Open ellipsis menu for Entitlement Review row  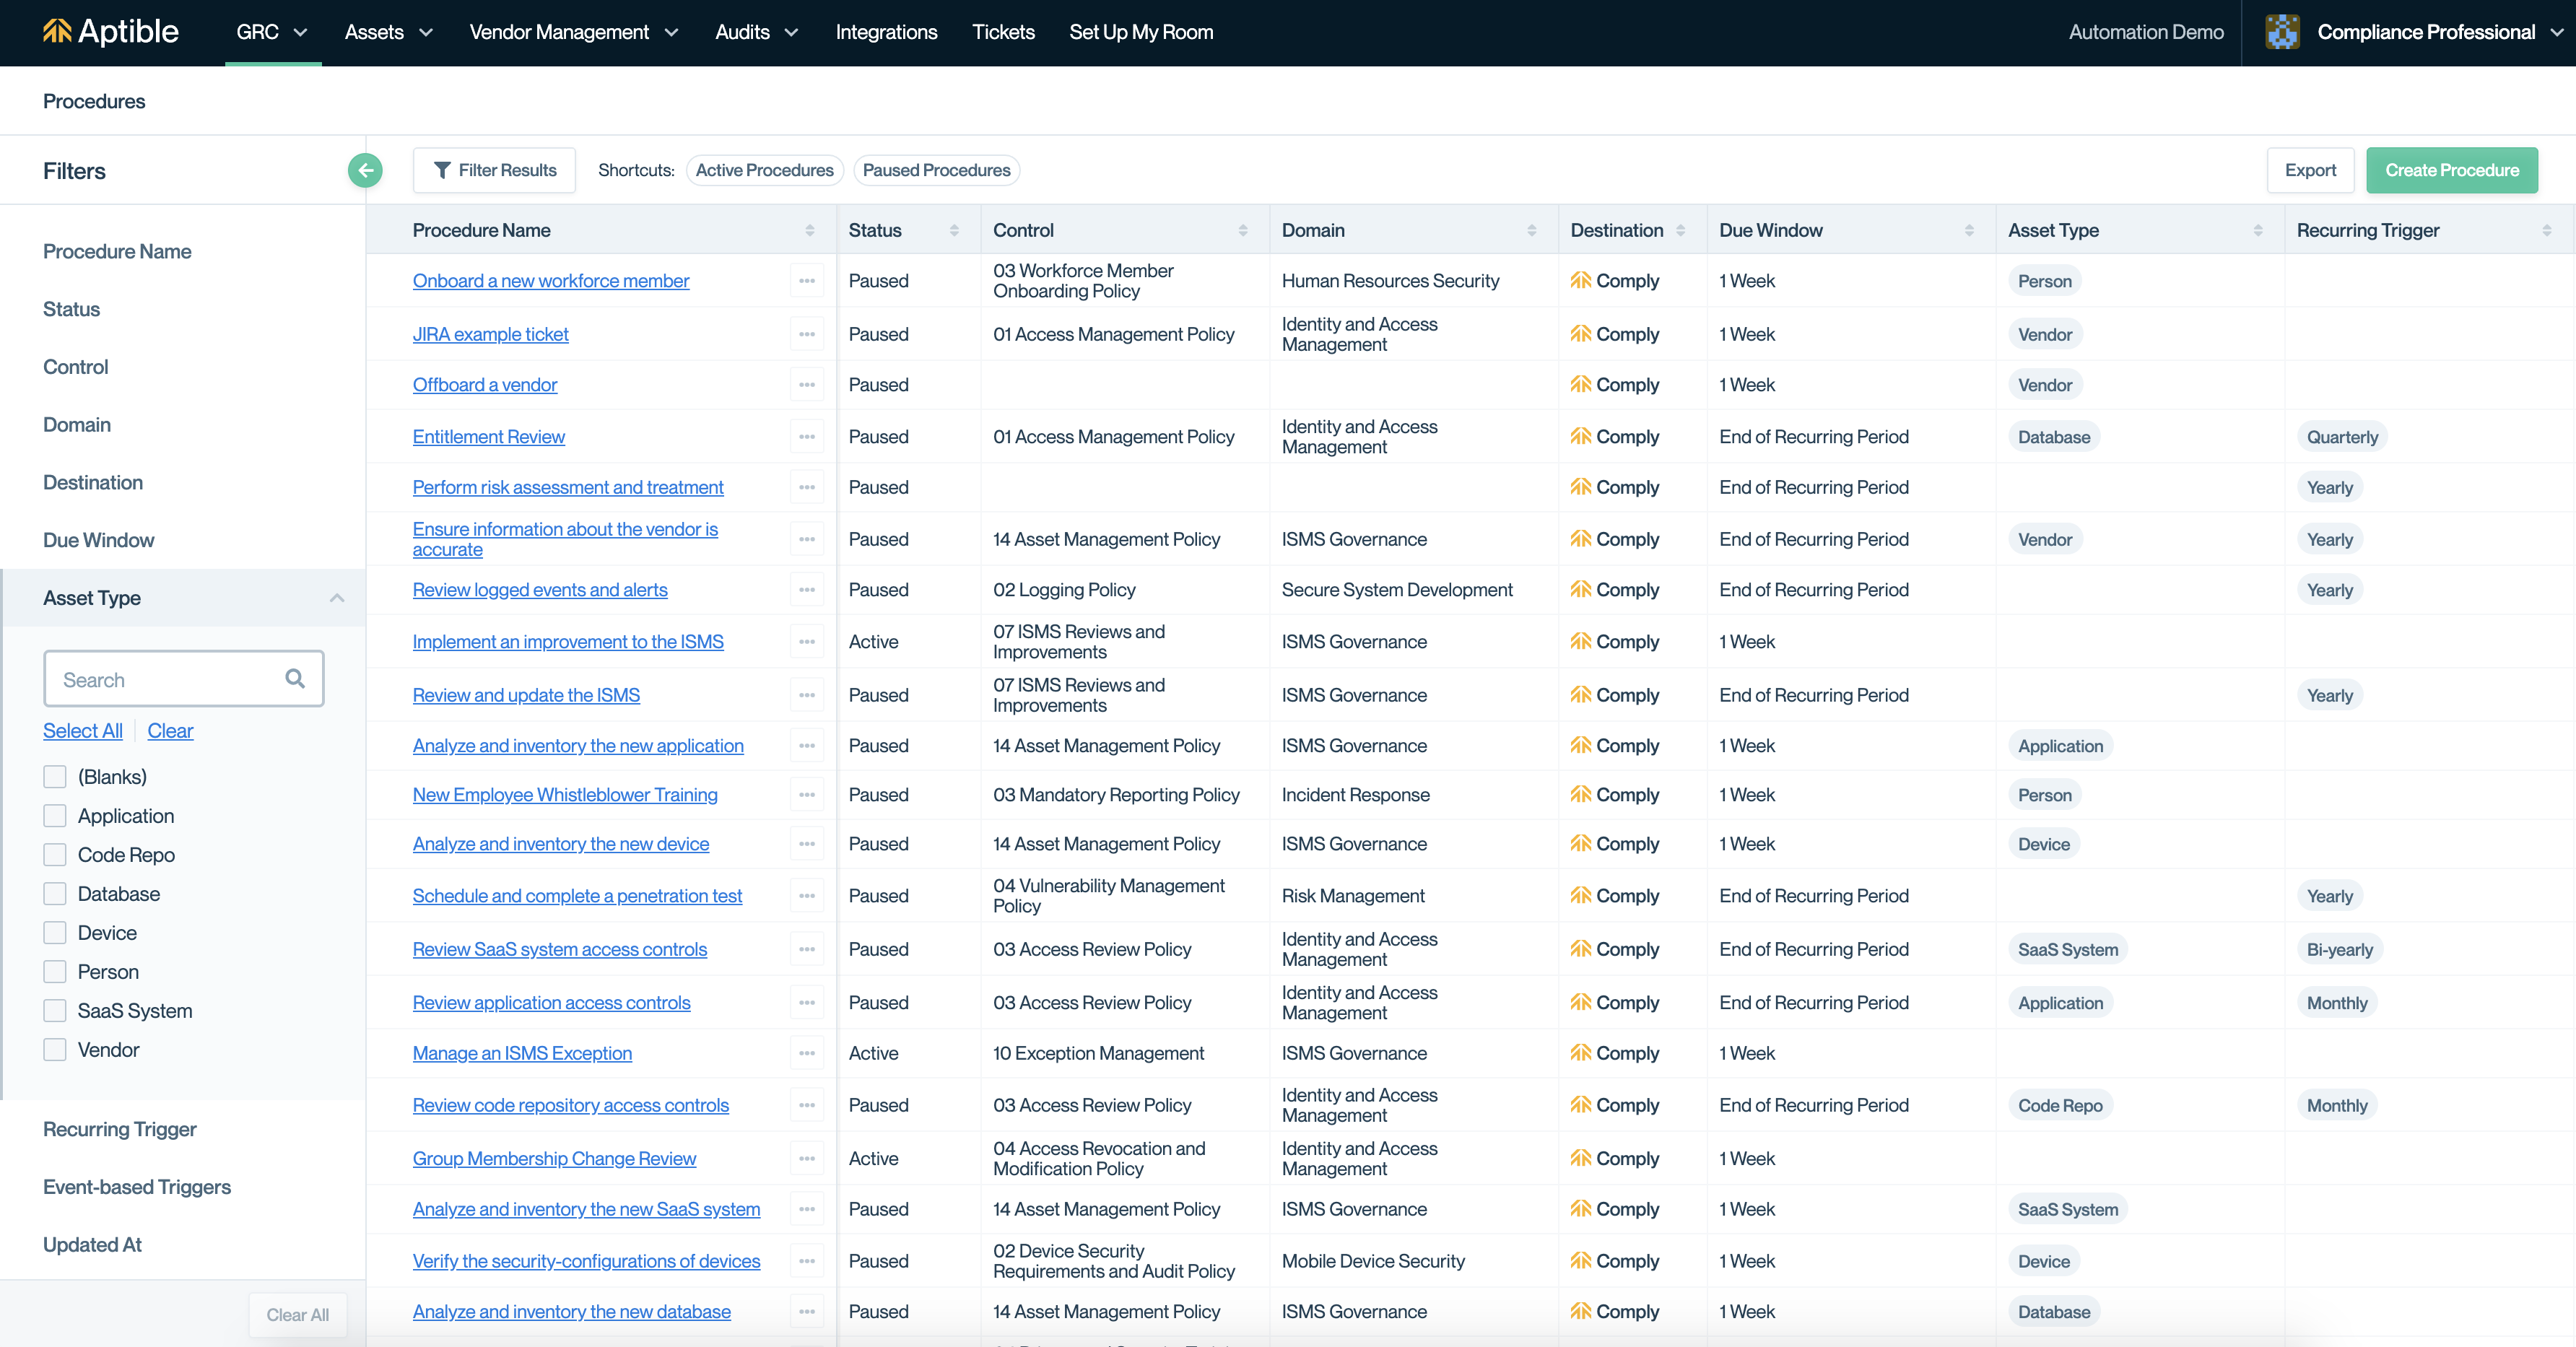[806, 437]
